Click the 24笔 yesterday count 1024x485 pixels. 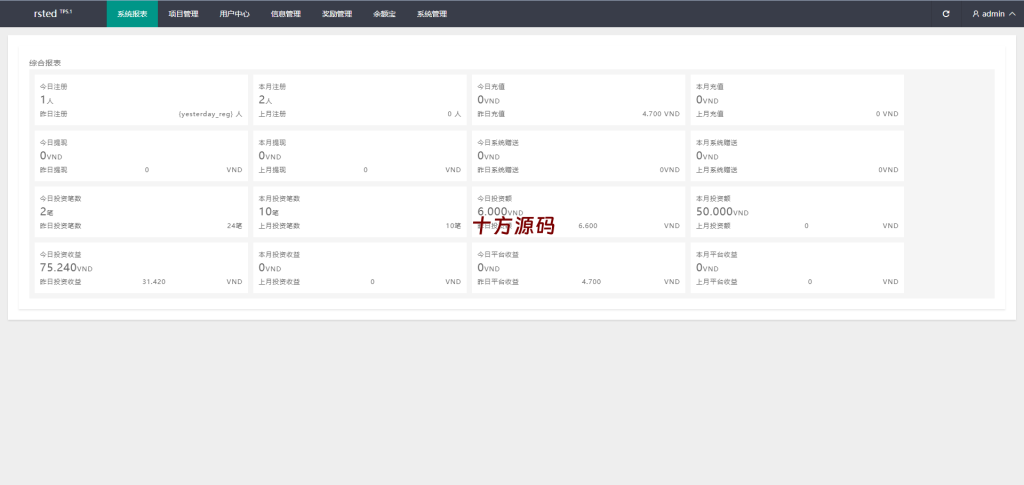pyautogui.click(x=234, y=227)
